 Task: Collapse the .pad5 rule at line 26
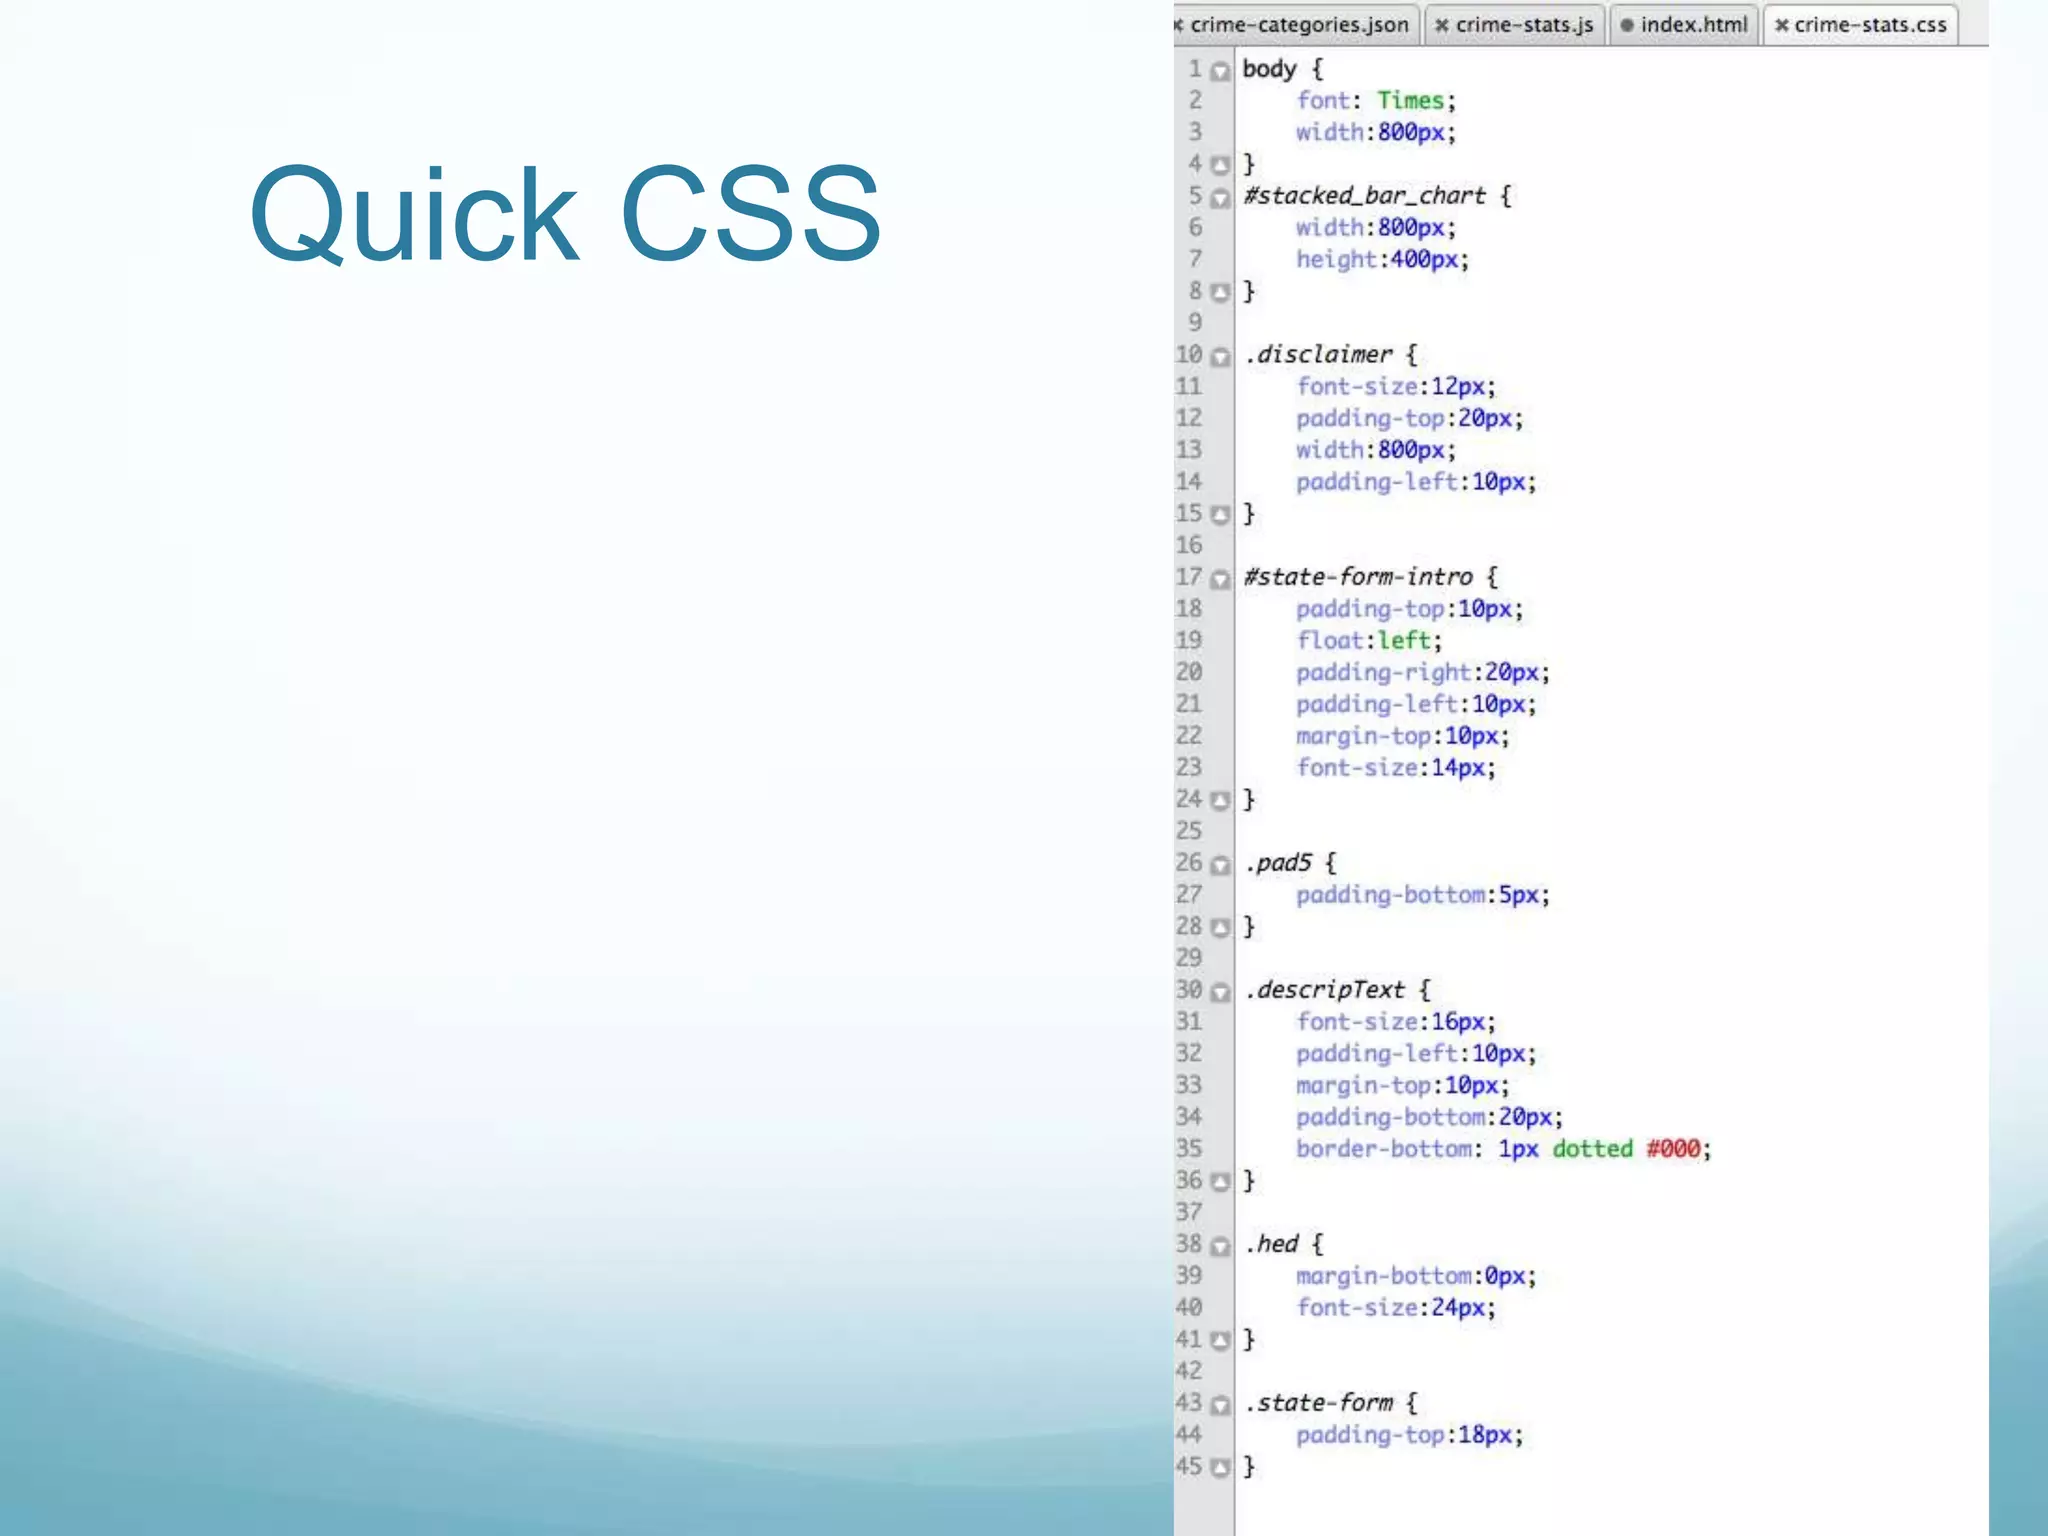[x=1220, y=865]
